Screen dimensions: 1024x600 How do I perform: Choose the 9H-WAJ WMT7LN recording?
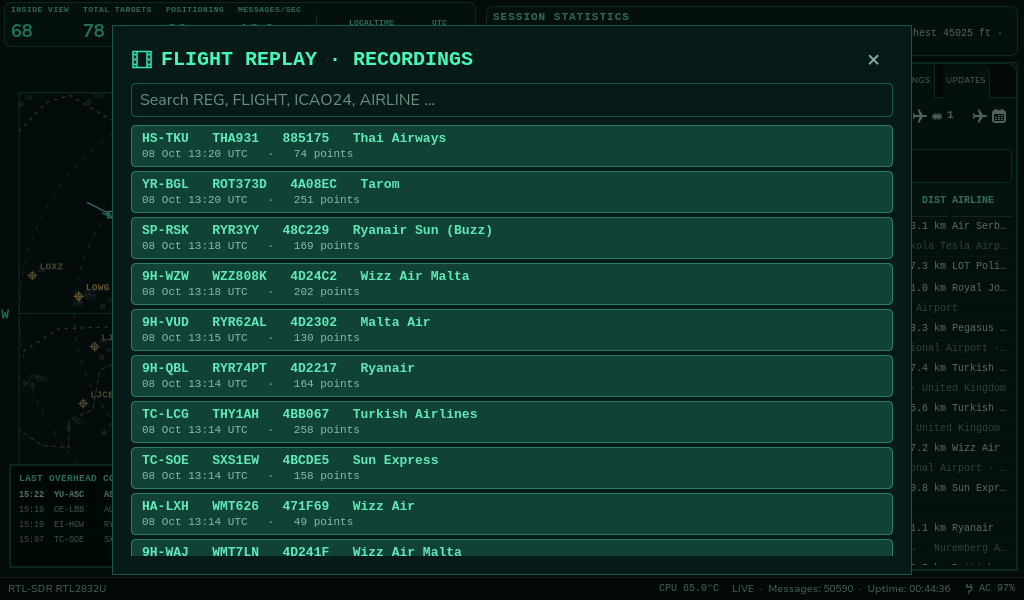coord(511,548)
